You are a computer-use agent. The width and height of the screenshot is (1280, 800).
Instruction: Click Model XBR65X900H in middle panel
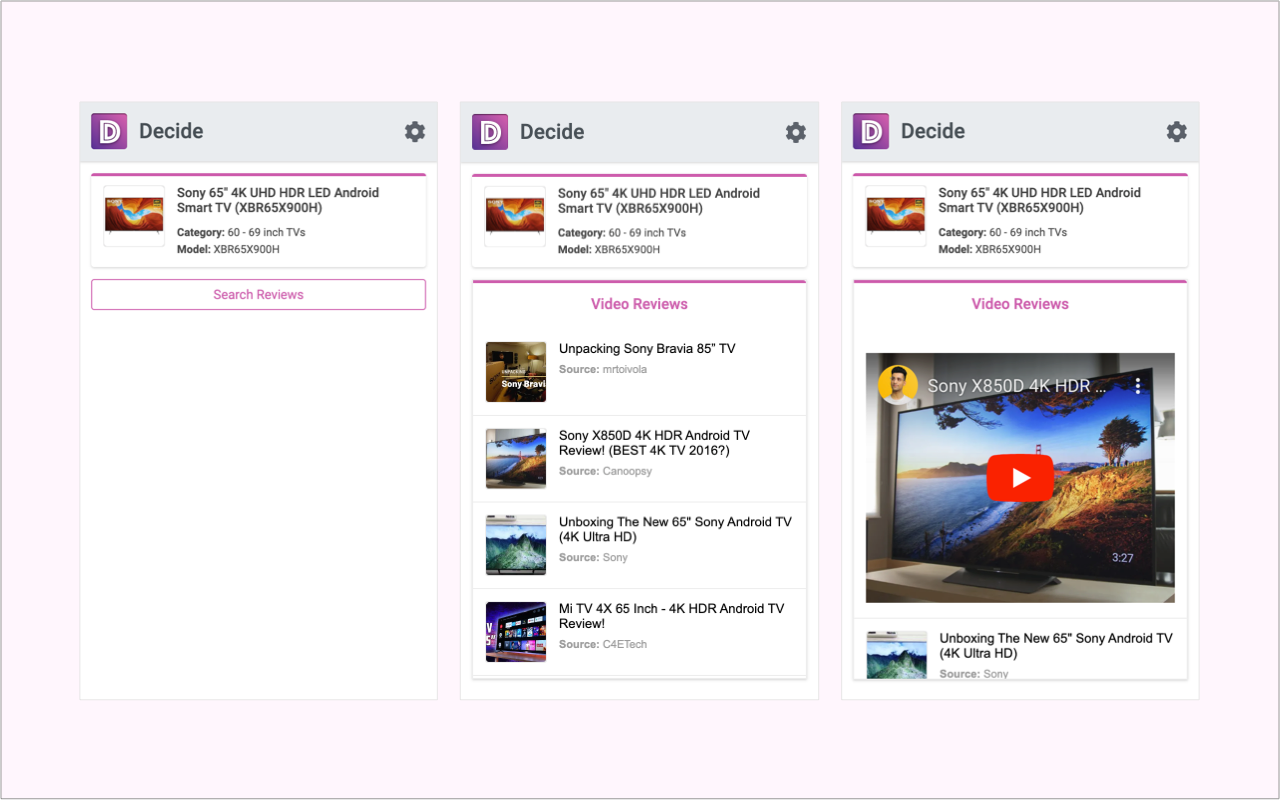click(609, 250)
